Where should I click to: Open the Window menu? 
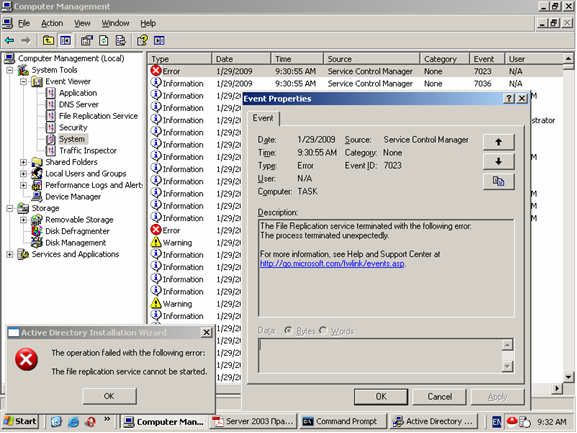(115, 24)
